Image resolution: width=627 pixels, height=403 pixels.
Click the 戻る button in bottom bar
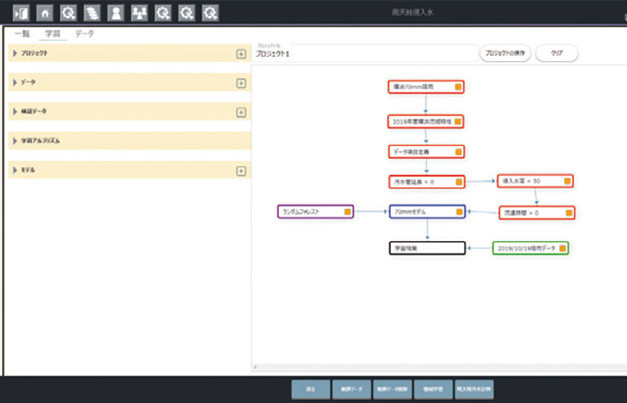[x=310, y=390]
